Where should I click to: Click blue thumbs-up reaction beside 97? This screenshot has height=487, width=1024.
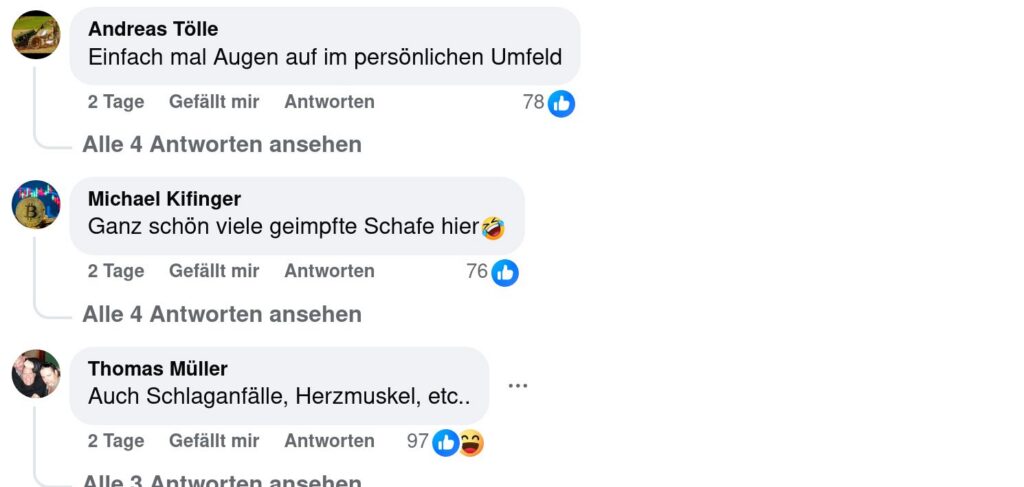pyautogui.click(x=445, y=442)
